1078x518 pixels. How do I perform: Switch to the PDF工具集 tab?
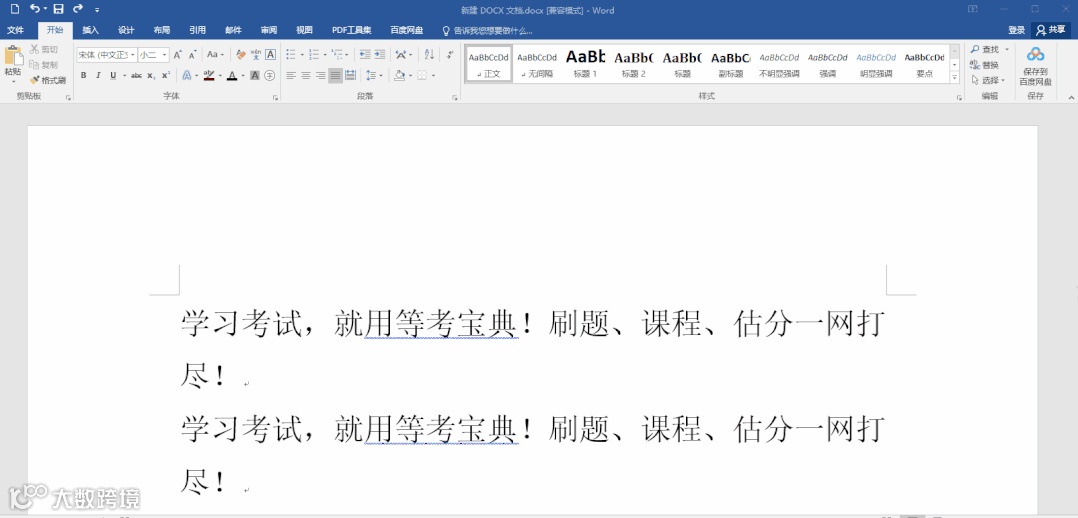(351, 30)
